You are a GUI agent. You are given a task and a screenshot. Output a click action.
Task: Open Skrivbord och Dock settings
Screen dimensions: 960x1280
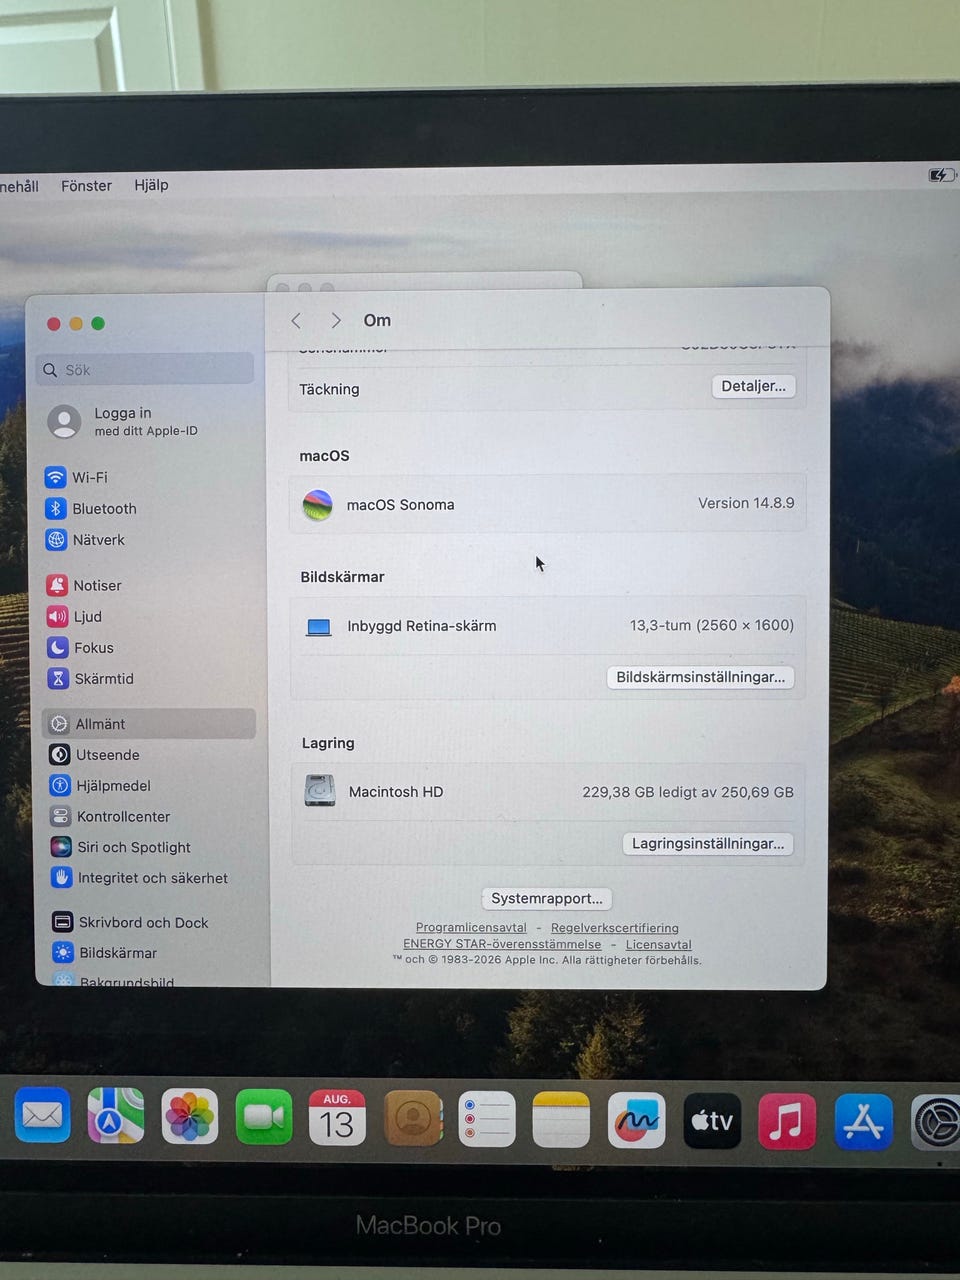[x=130, y=922]
